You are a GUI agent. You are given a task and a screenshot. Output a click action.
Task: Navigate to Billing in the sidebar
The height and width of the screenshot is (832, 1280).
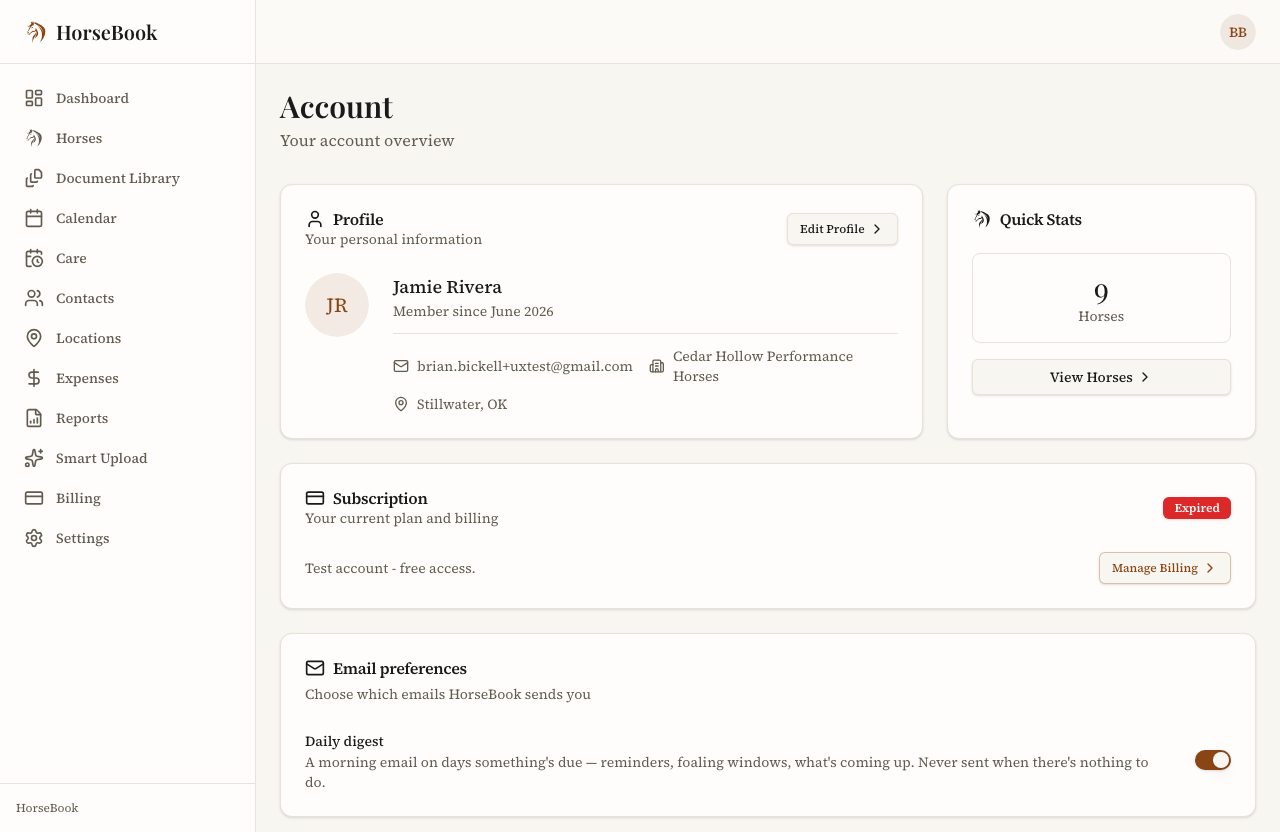coord(128,498)
